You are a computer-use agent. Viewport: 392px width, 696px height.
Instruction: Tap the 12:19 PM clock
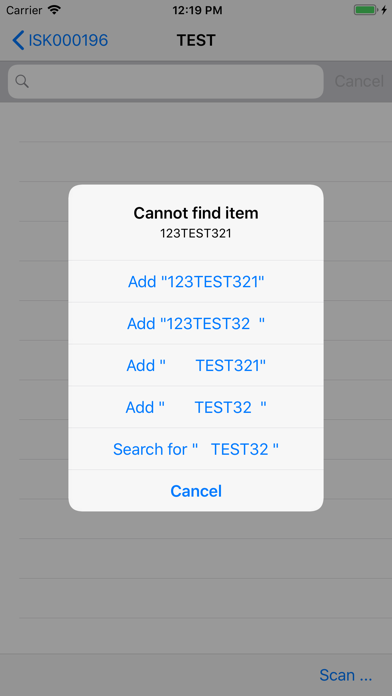[196, 10]
